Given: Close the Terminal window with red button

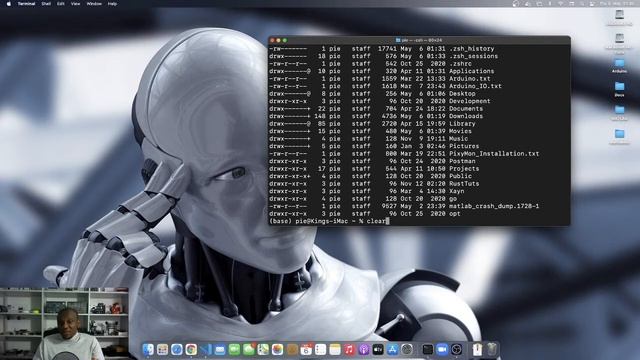Looking at the screenshot, I should click(273, 40).
